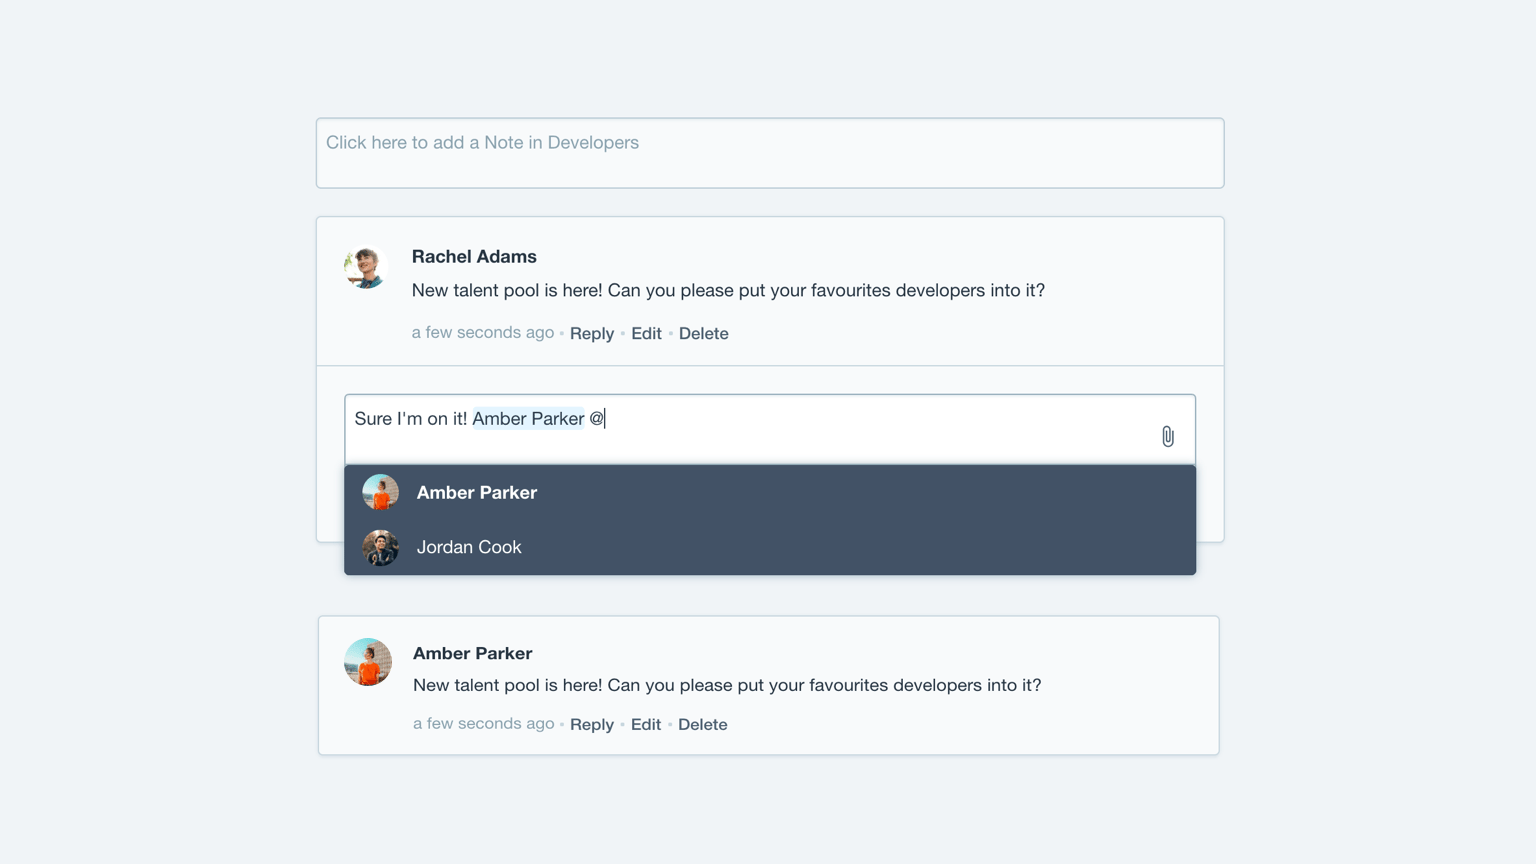The width and height of the screenshot is (1536, 864).
Task: Click the 'a few seconds ago' timestamp on Amber's comment
Action: click(483, 723)
